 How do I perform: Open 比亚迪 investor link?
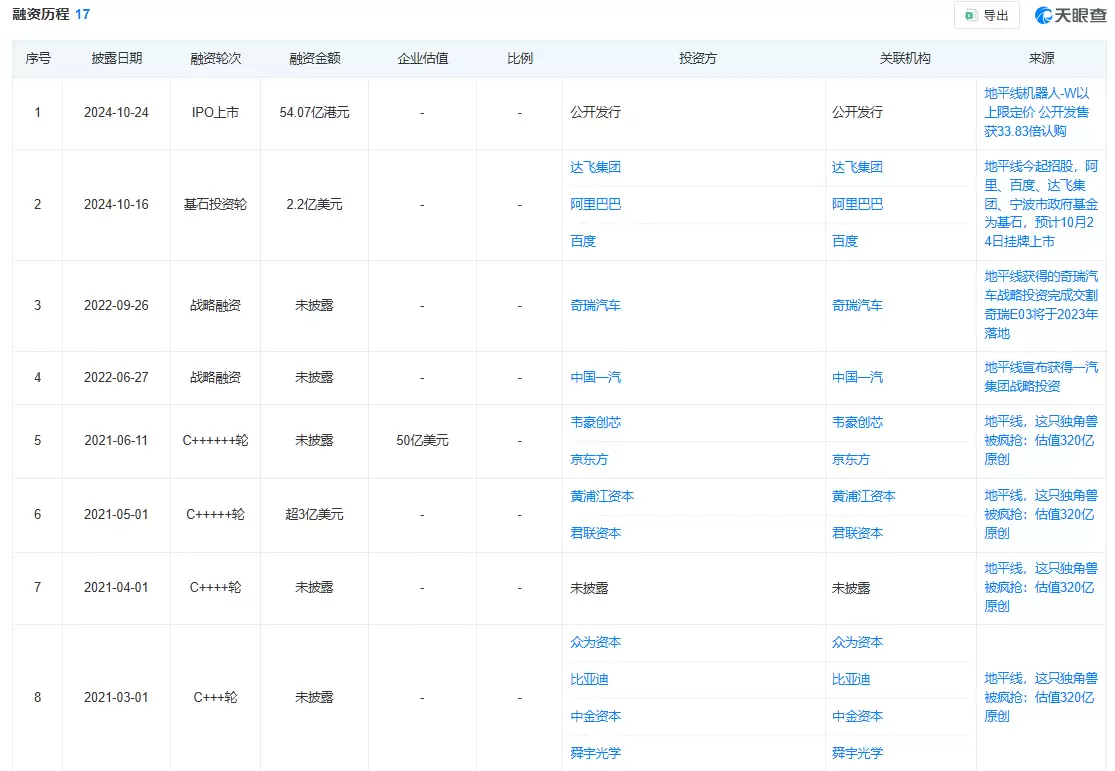tap(589, 679)
